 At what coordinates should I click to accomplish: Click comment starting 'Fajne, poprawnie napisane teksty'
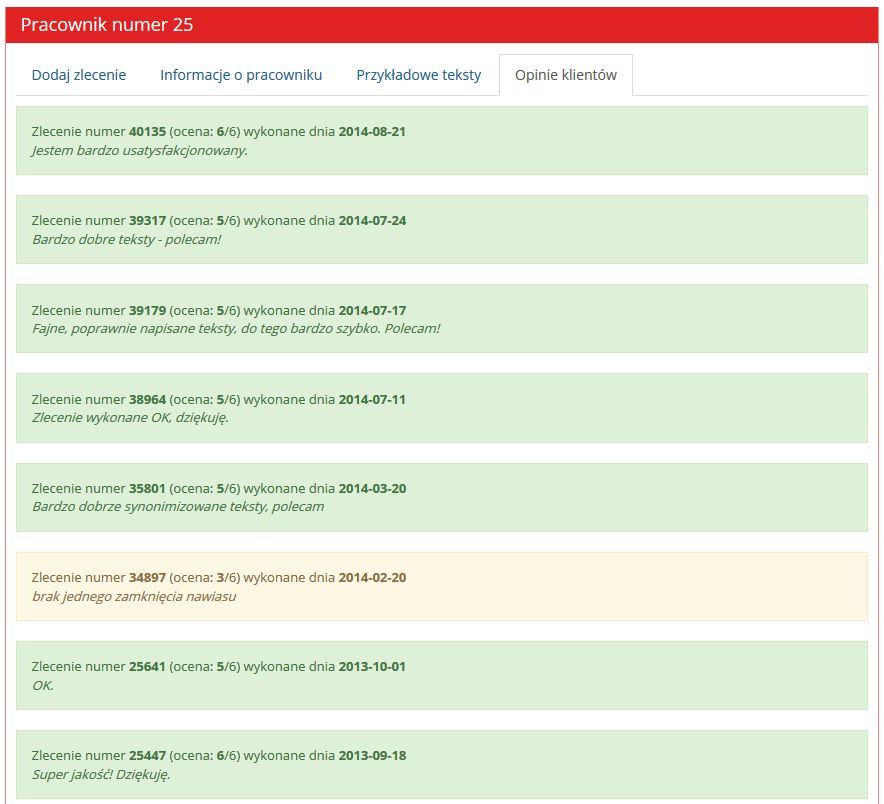point(236,329)
